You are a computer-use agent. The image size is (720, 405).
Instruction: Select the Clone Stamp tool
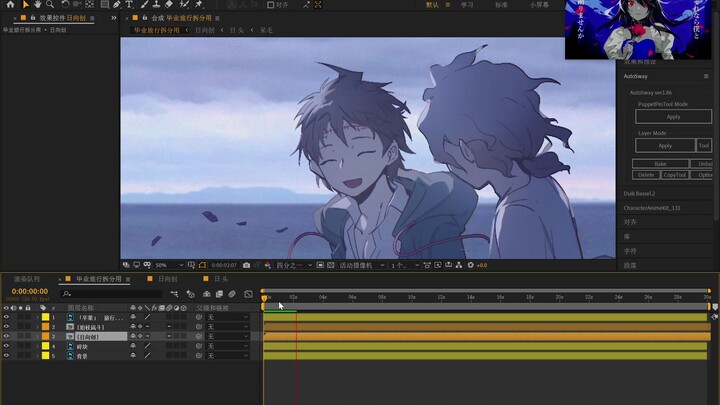coord(157,5)
